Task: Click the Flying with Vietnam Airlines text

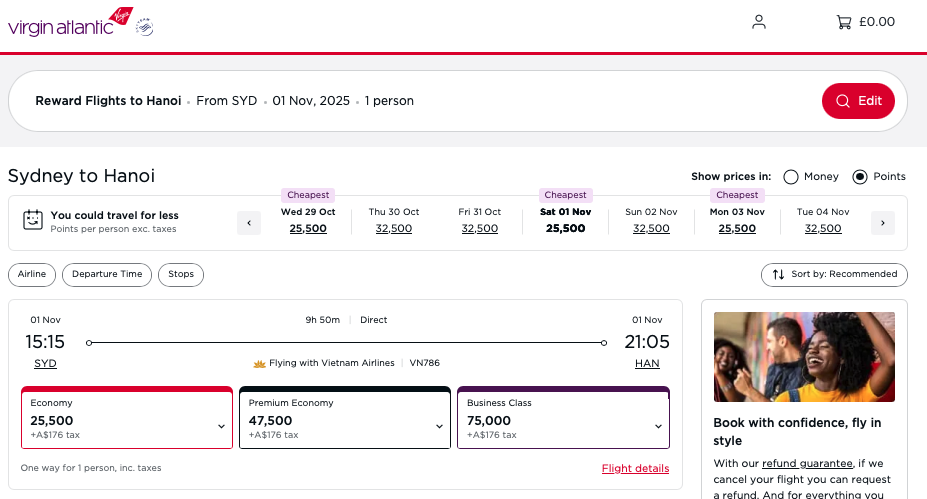Action: (332, 363)
